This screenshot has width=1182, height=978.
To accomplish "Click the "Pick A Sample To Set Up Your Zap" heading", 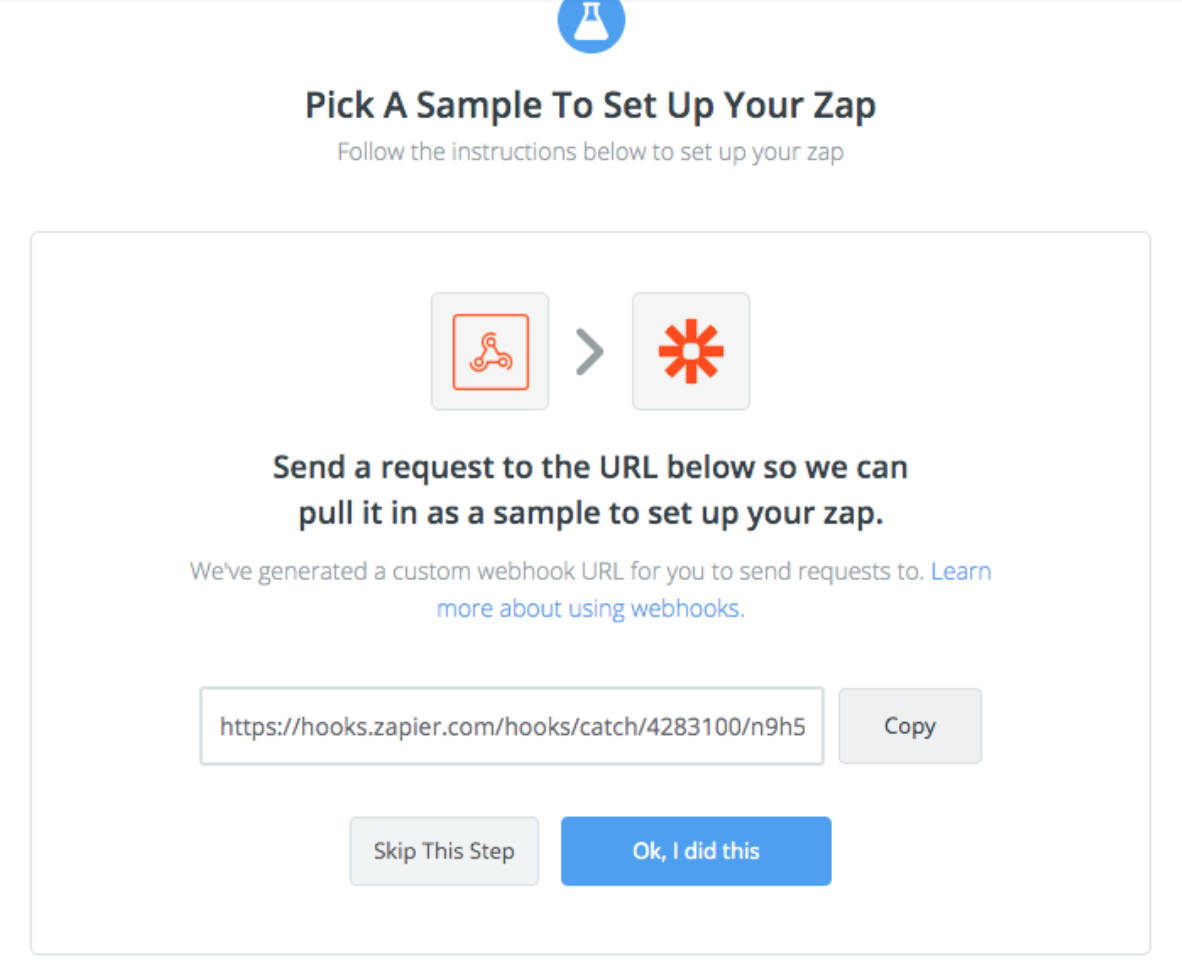I will (x=590, y=106).
